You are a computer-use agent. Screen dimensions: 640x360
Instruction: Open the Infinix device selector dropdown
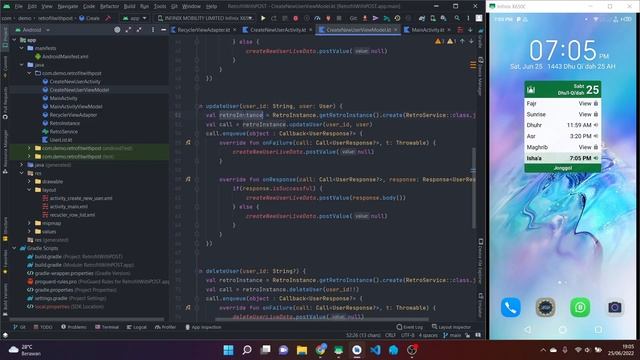coord(206,18)
